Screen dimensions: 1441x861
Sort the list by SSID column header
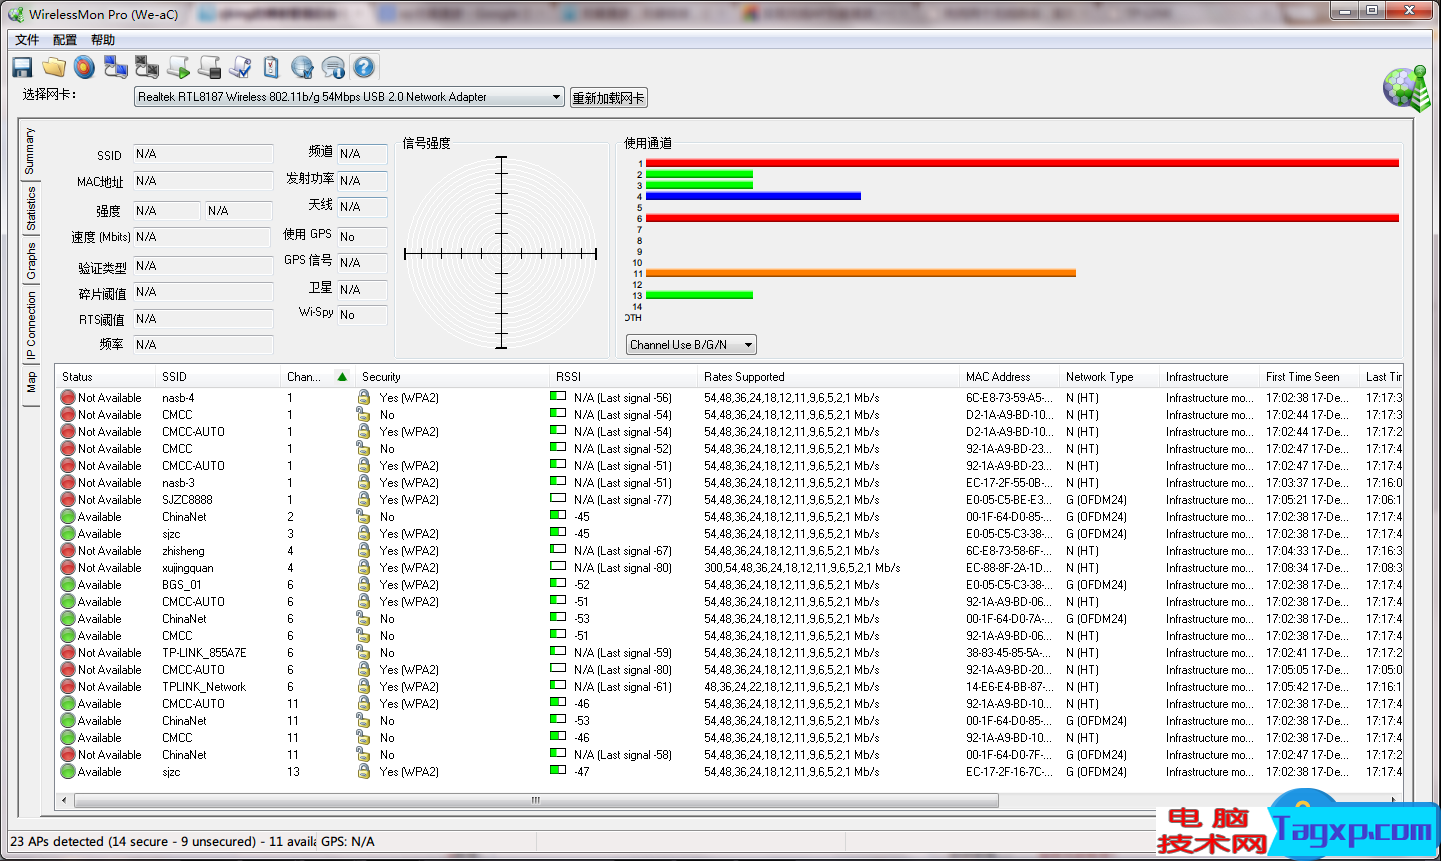219,377
